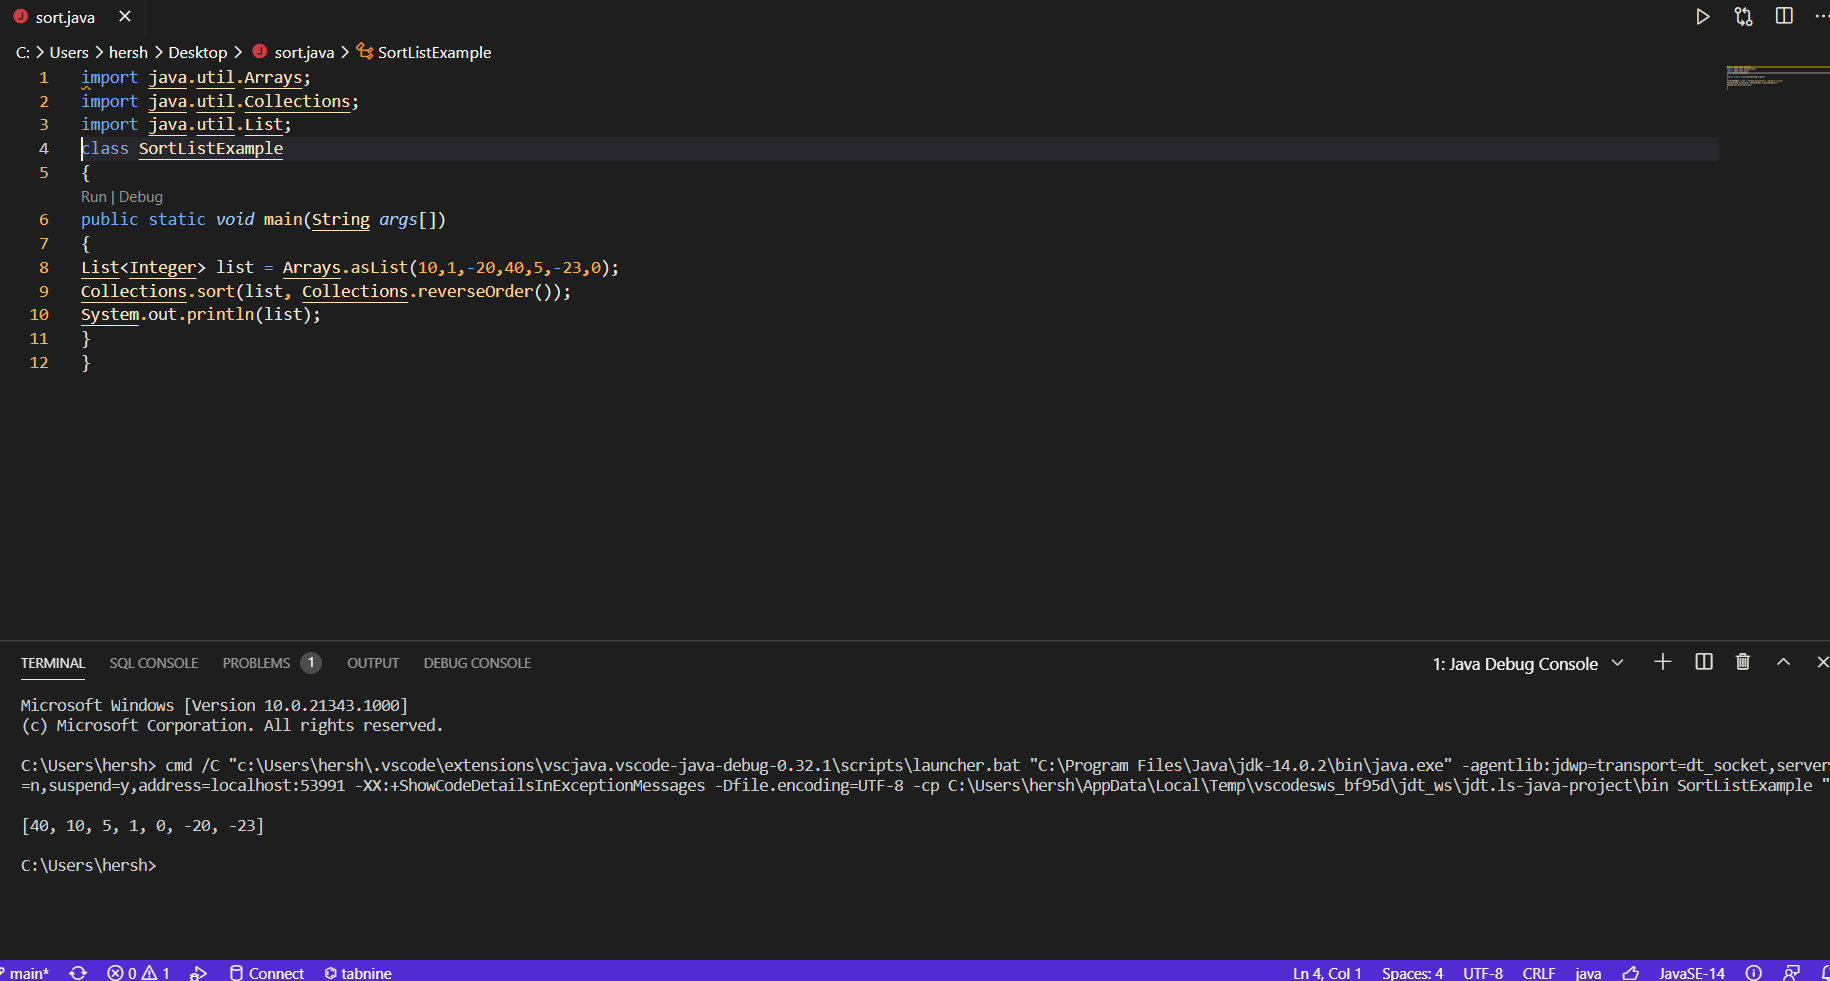Screen dimensions: 1830x981
Task: Open the info icon in the status bar
Action: point(1753,973)
